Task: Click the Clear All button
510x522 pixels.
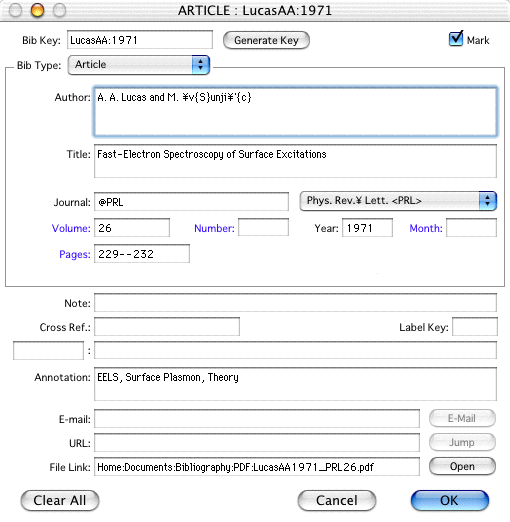Action: 60,500
